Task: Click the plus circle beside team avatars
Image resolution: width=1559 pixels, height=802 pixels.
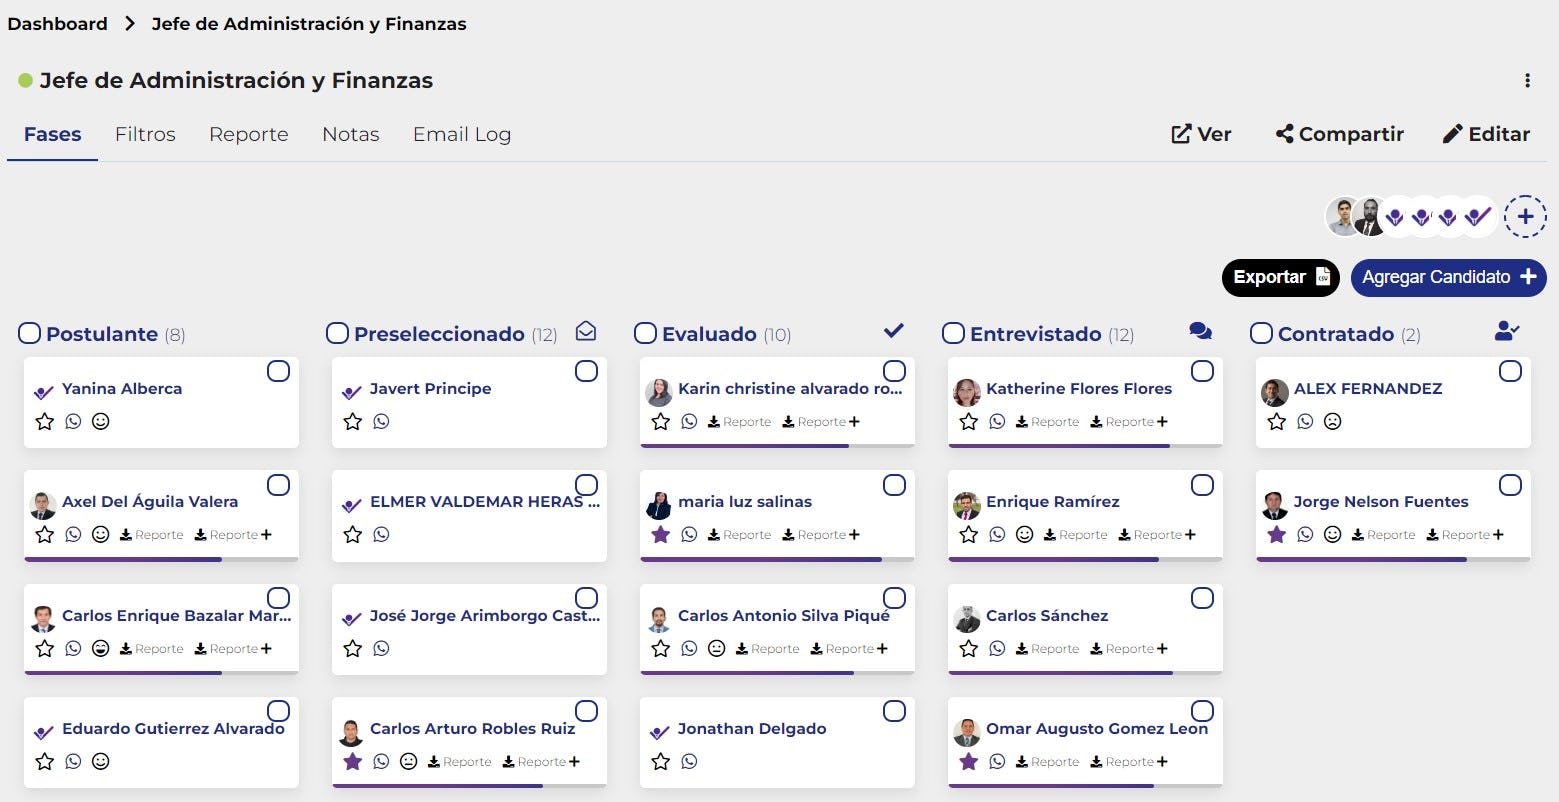Action: pyautogui.click(x=1525, y=216)
